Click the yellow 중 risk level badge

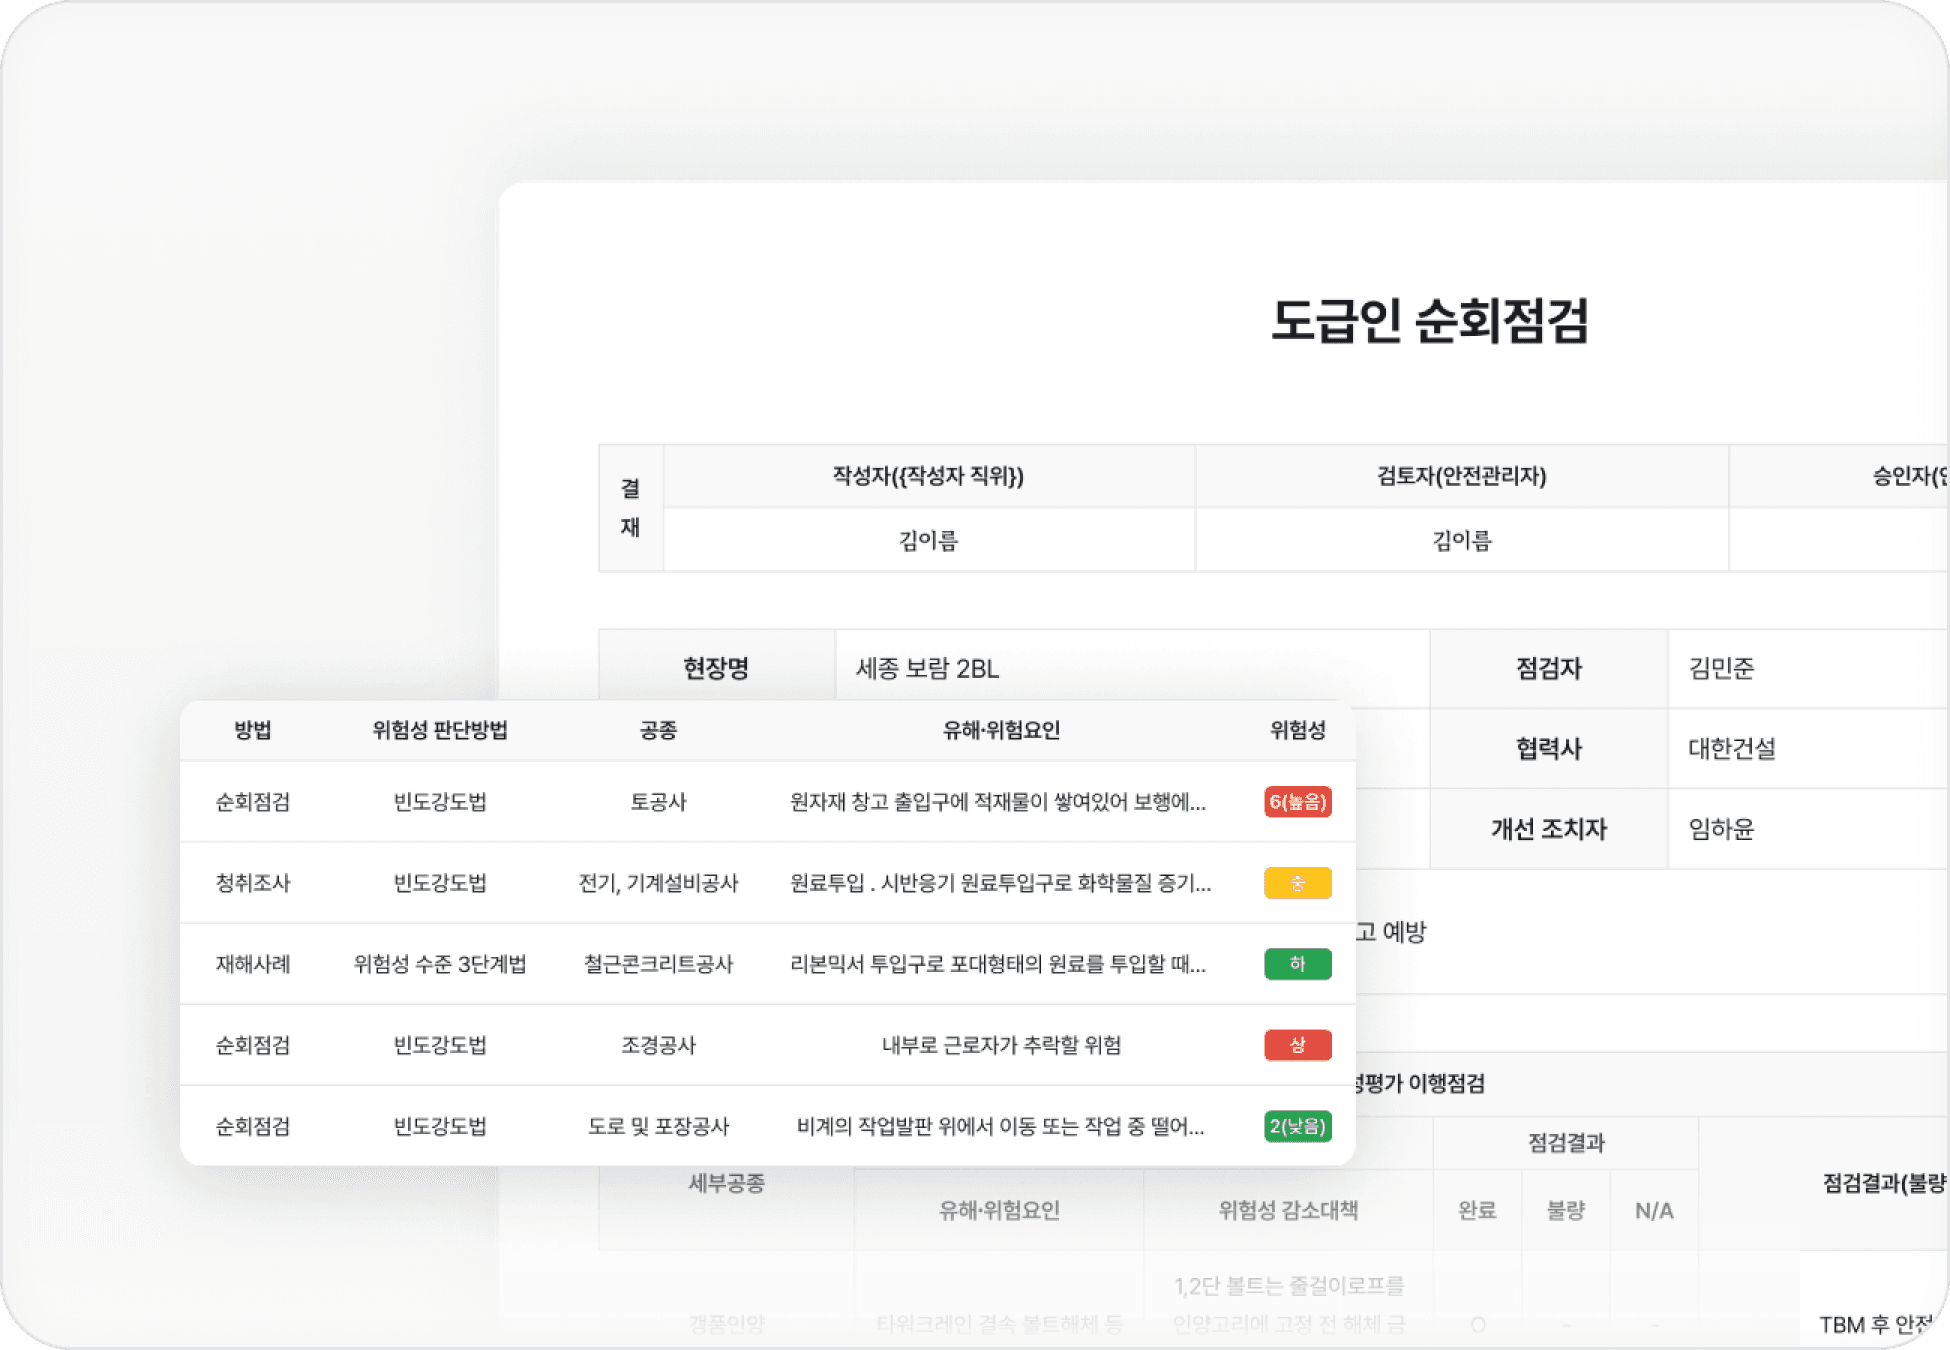pyautogui.click(x=1297, y=883)
